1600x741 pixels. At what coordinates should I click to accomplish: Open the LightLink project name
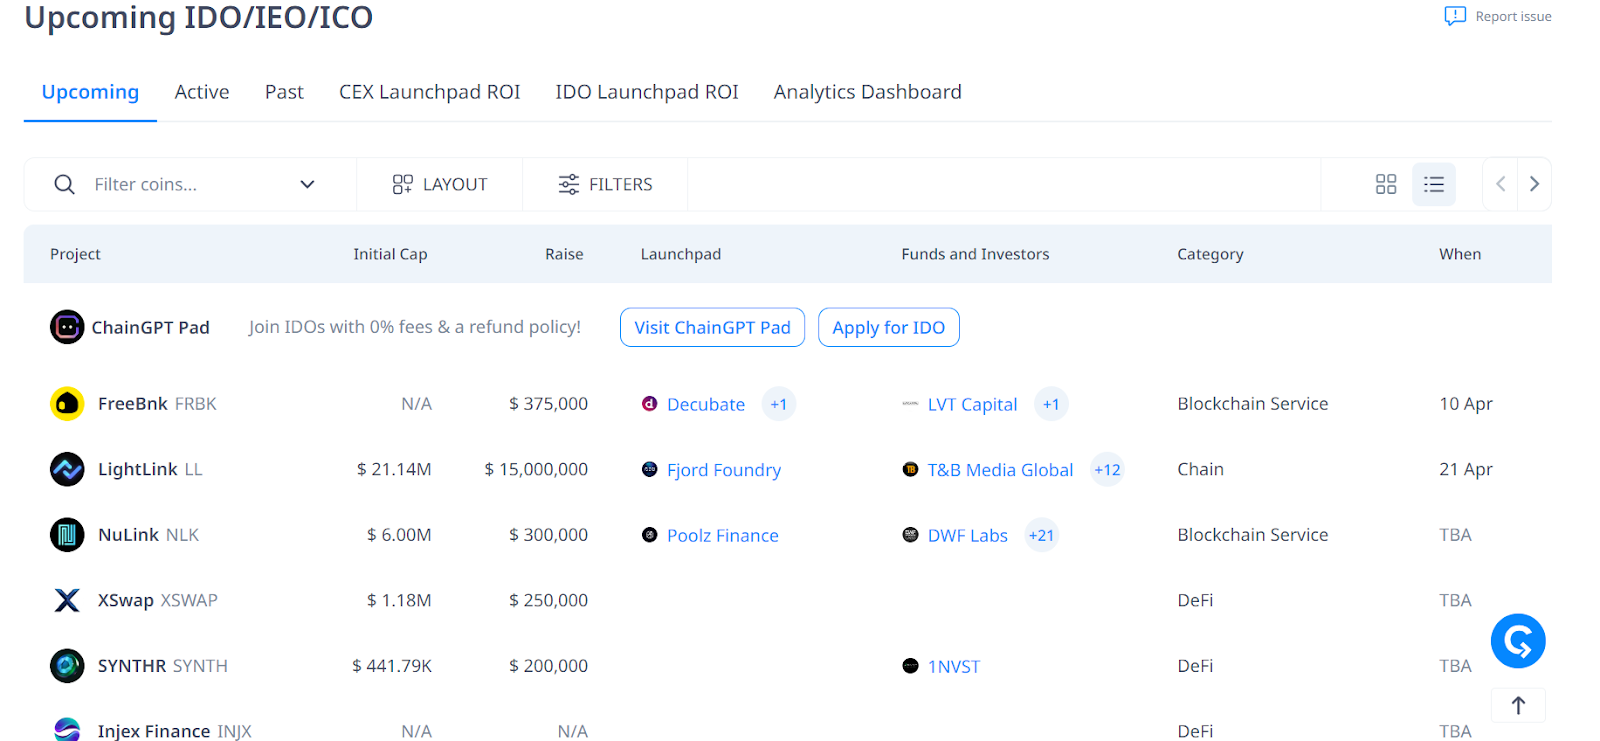(138, 469)
